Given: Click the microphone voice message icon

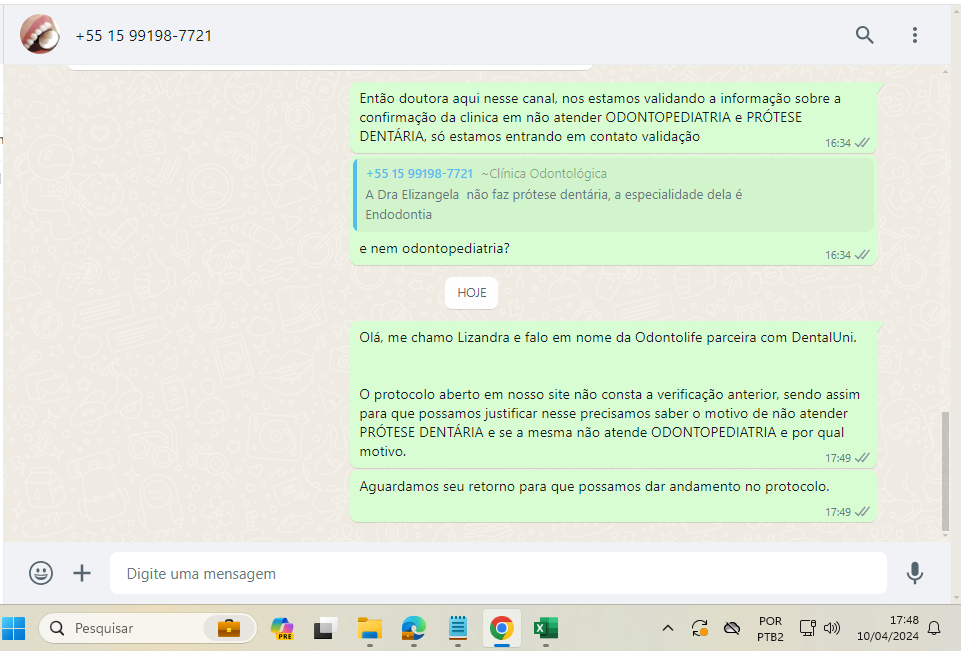Looking at the screenshot, I should (x=914, y=573).
